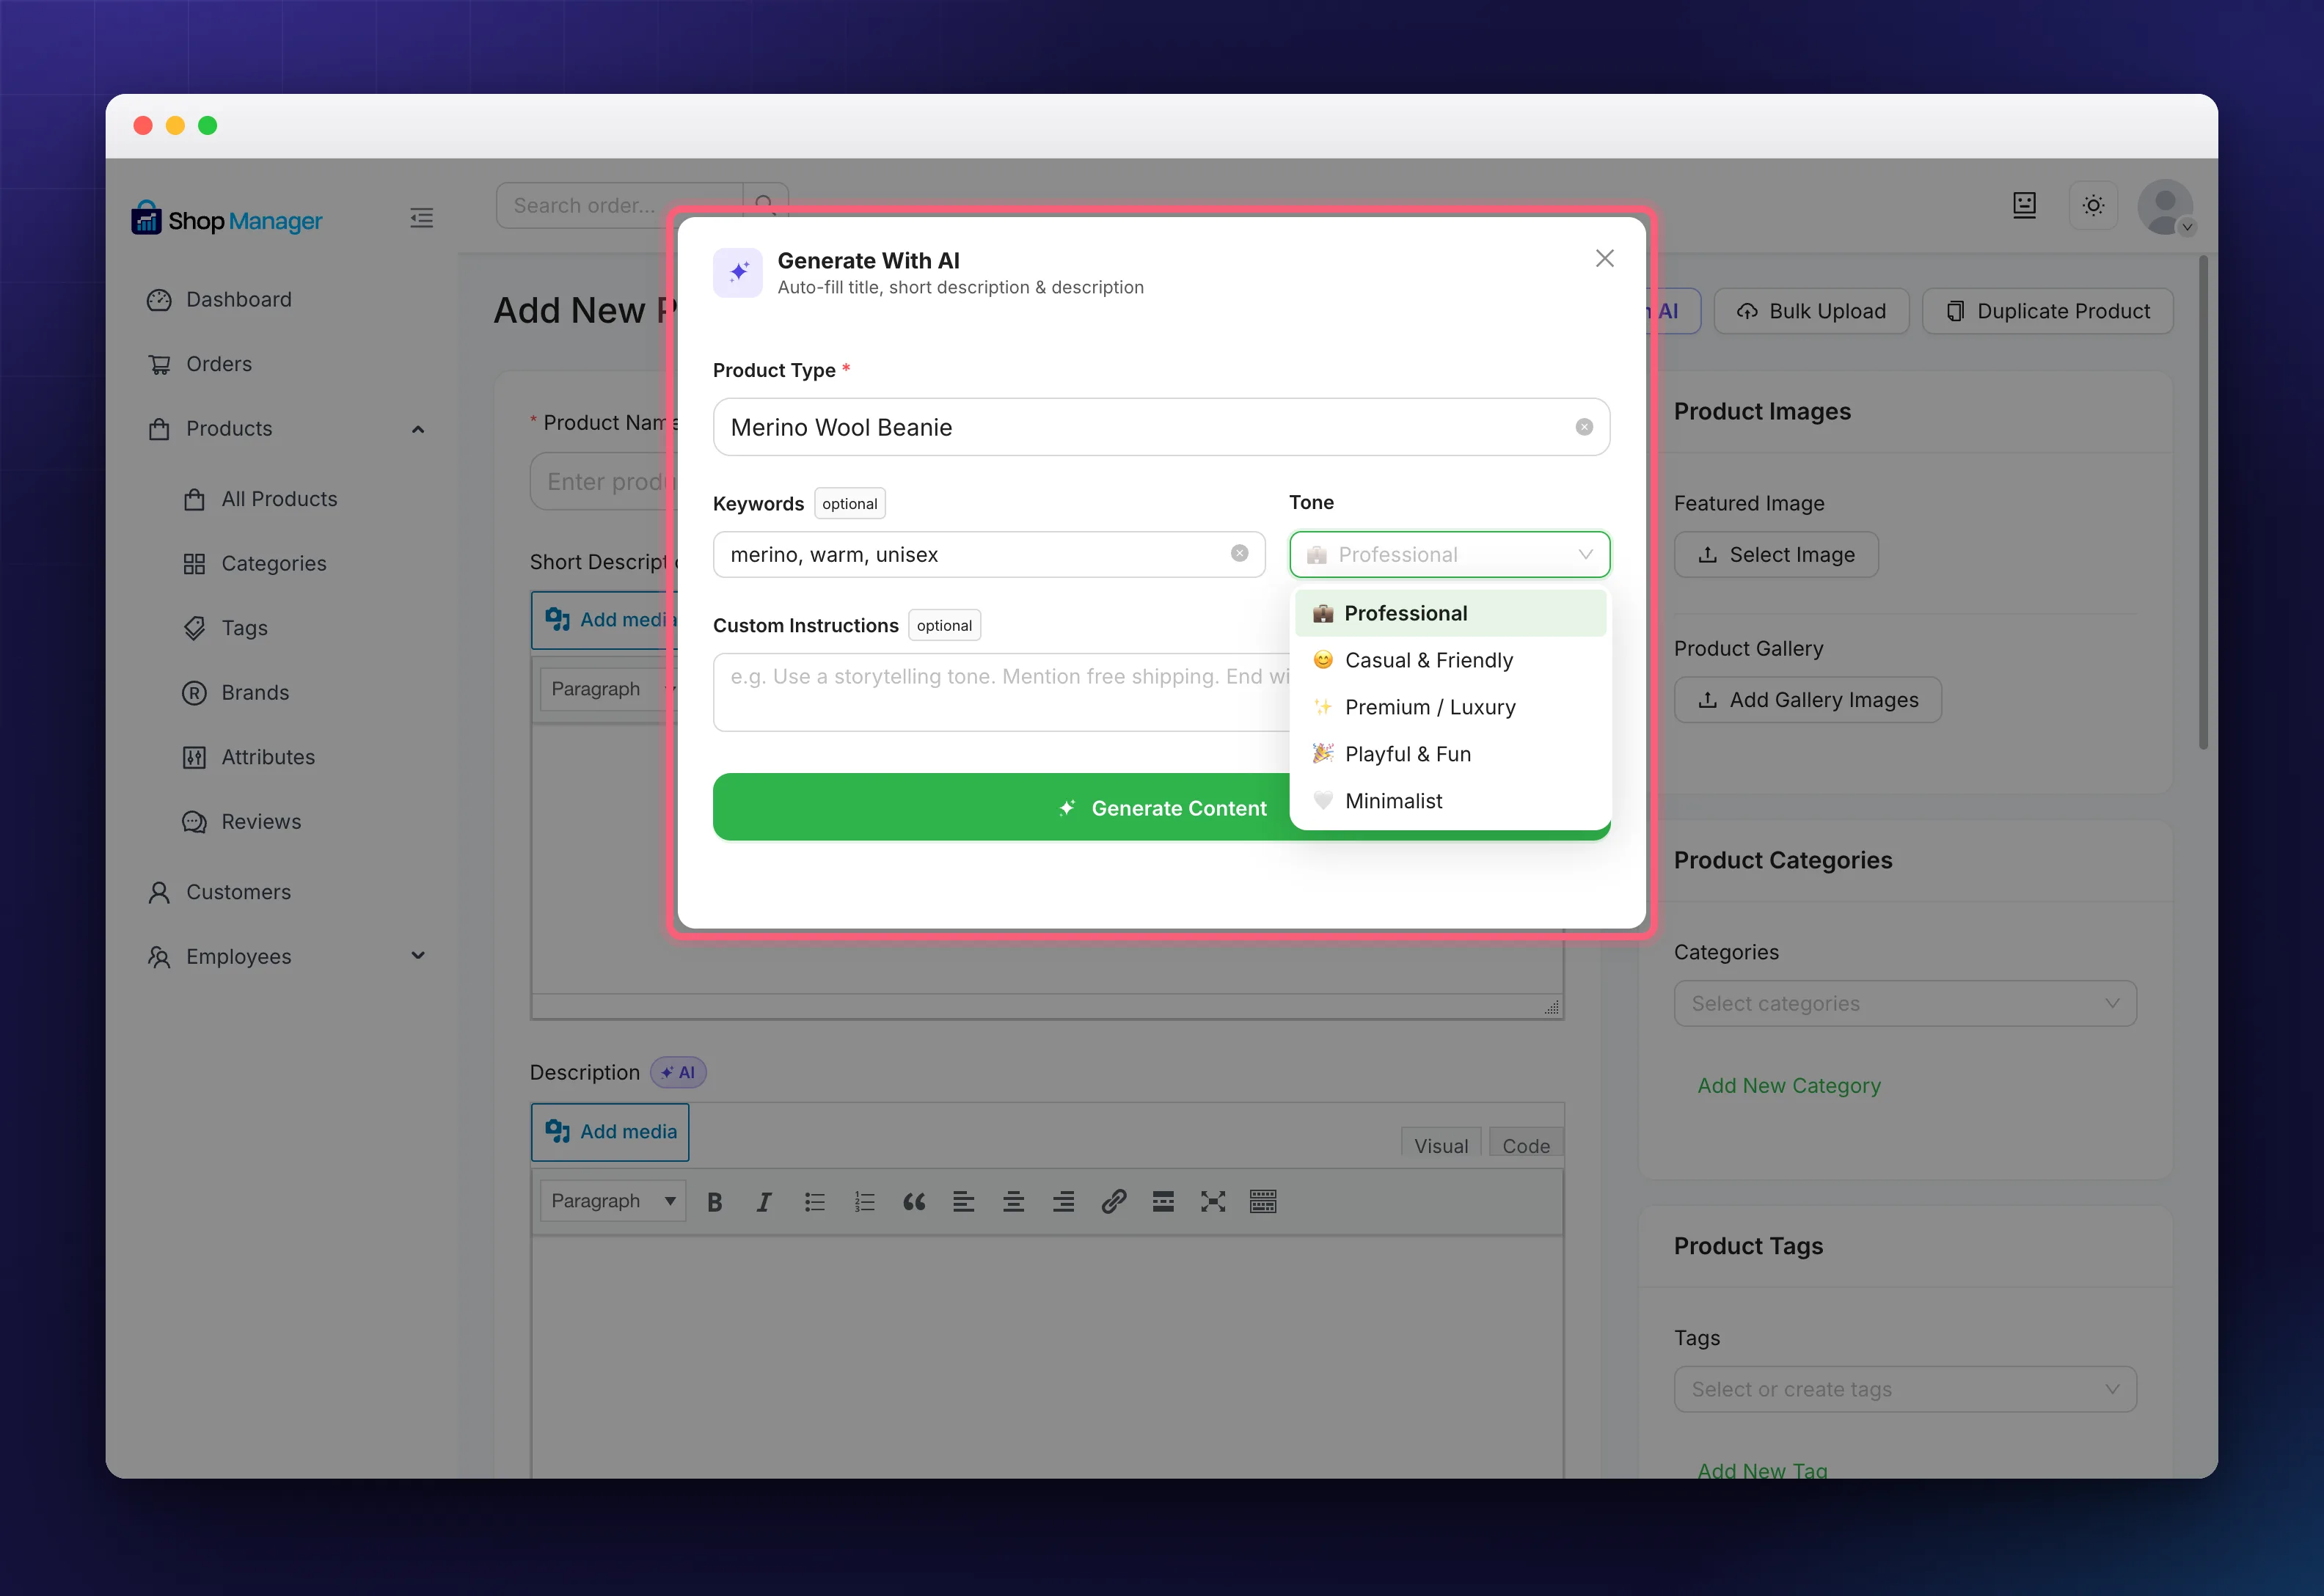
Task: Clear the Keywords field
Action: point(1239,553)
